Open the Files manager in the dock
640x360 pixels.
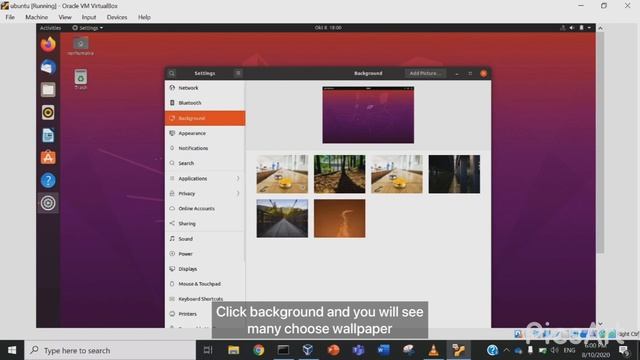tap(48, 90)
